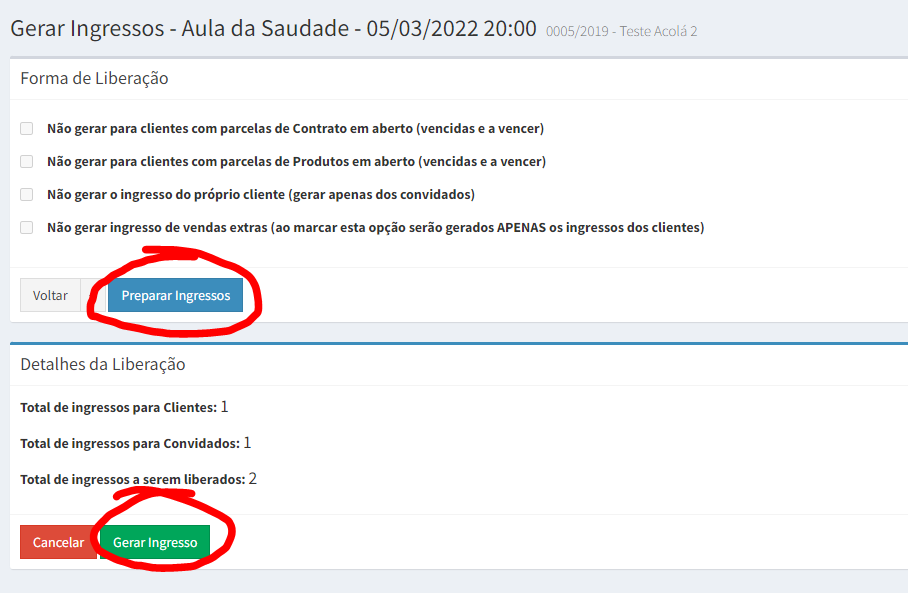Click the '0005/2019 - Teste Acolá 2' subtitle
908x593 pixels.
pos(621,31)
